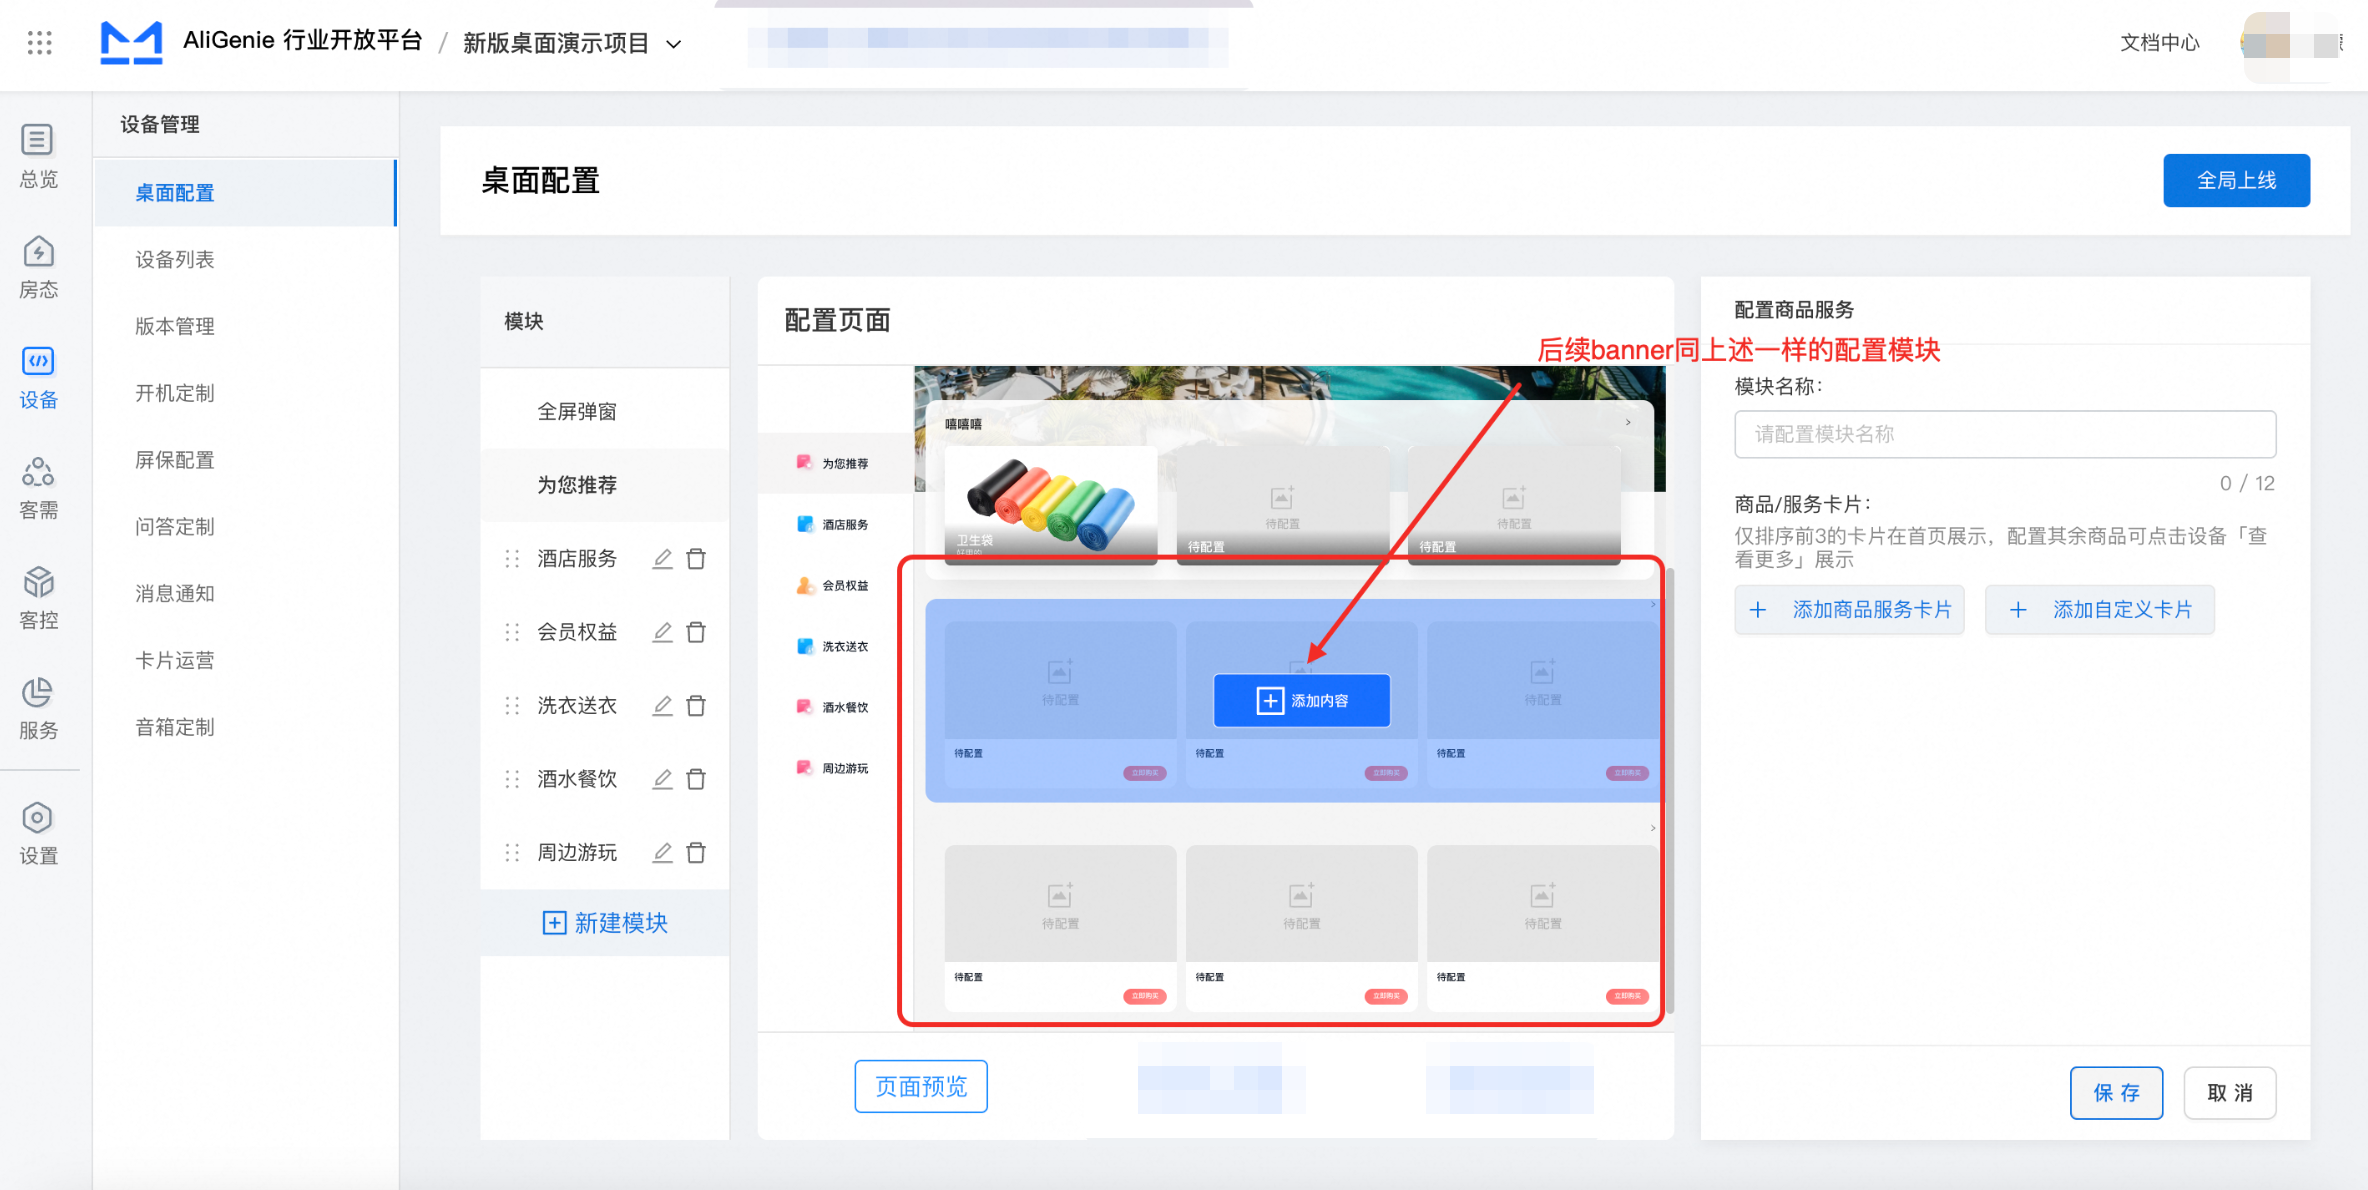Viewport: 2368px width, 1190px height.
Task: Click 新建模块 to add module
Action: click(605, 923)
